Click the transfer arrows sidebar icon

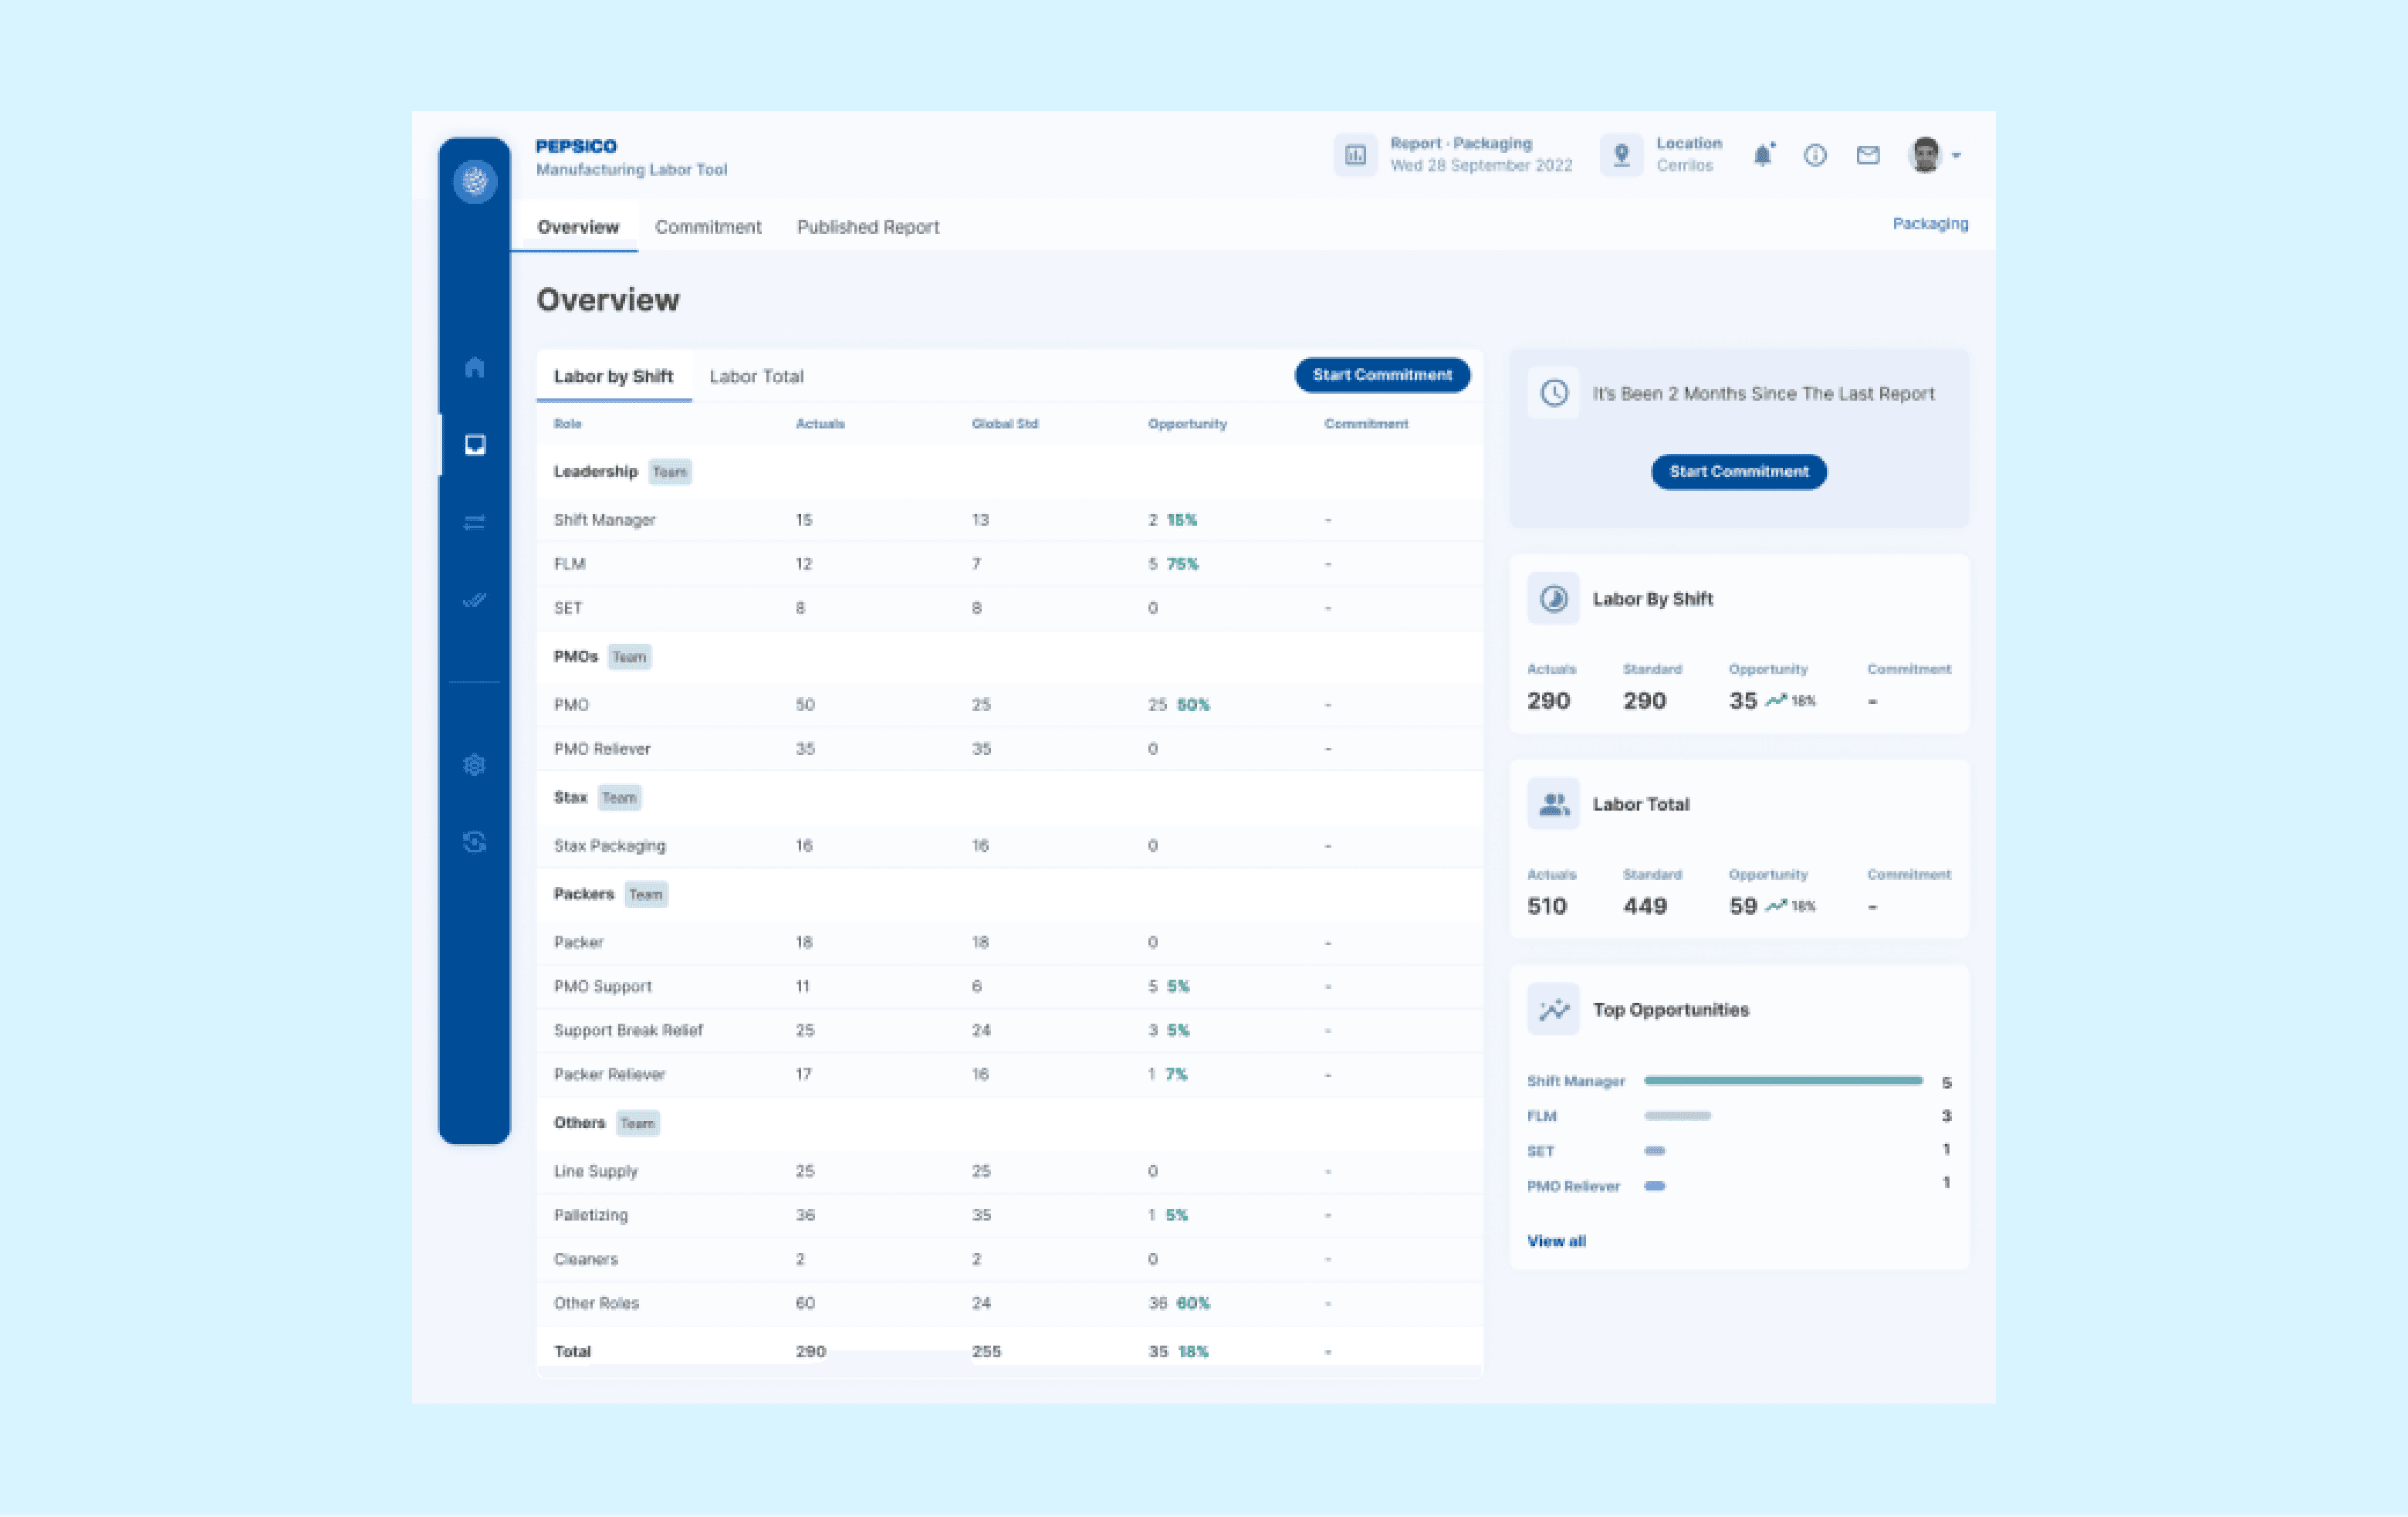pos(475,522)
